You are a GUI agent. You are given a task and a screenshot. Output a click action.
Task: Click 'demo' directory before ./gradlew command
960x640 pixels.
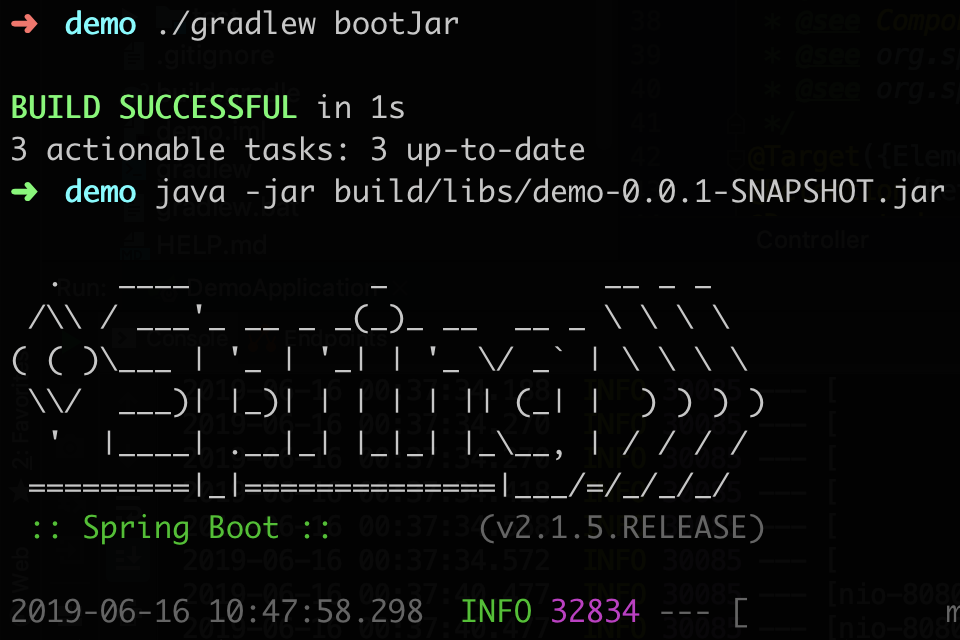point(100,24)
